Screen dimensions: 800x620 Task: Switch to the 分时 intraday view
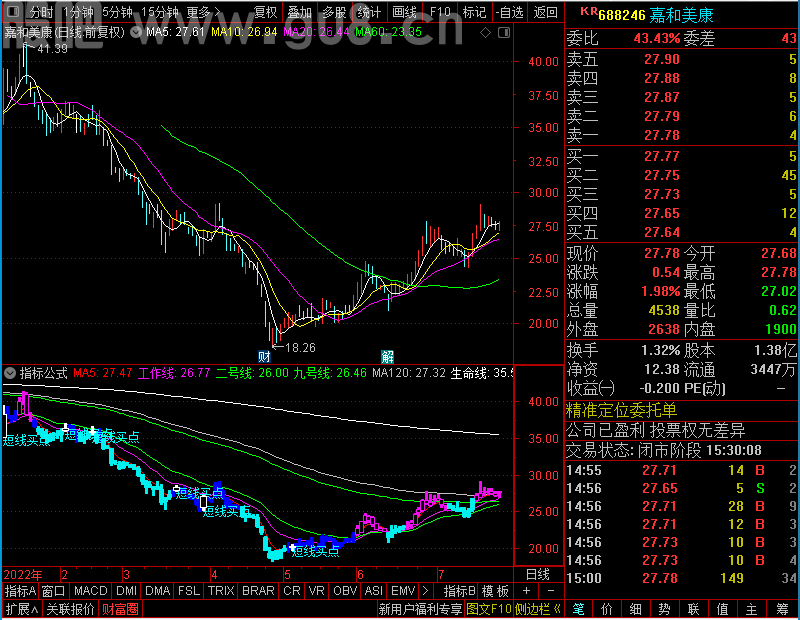click(40, 12)
